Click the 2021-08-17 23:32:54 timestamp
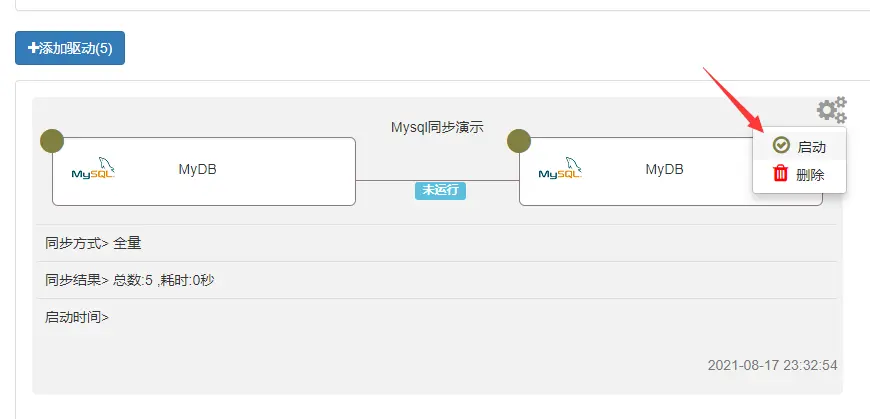The width and height of the screenshot is (870, 419). [772, 365]
